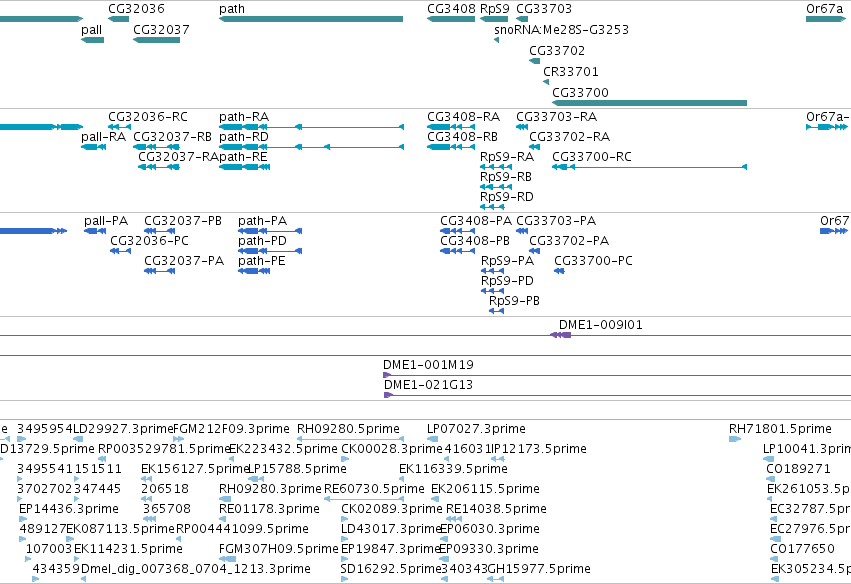Select the DME1-021G13 BAC label
The height and width of the screenshot is (584, 851).
tap(428, 386)
